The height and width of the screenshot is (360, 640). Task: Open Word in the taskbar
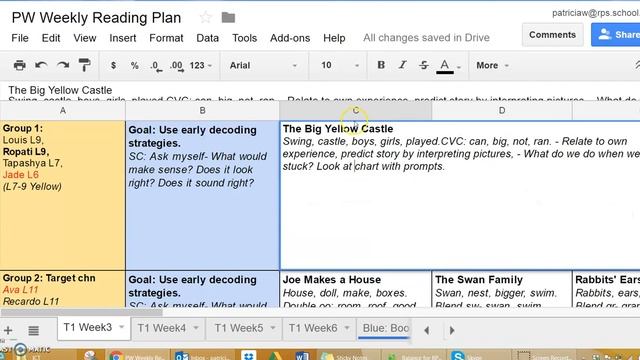pos(301,356)
